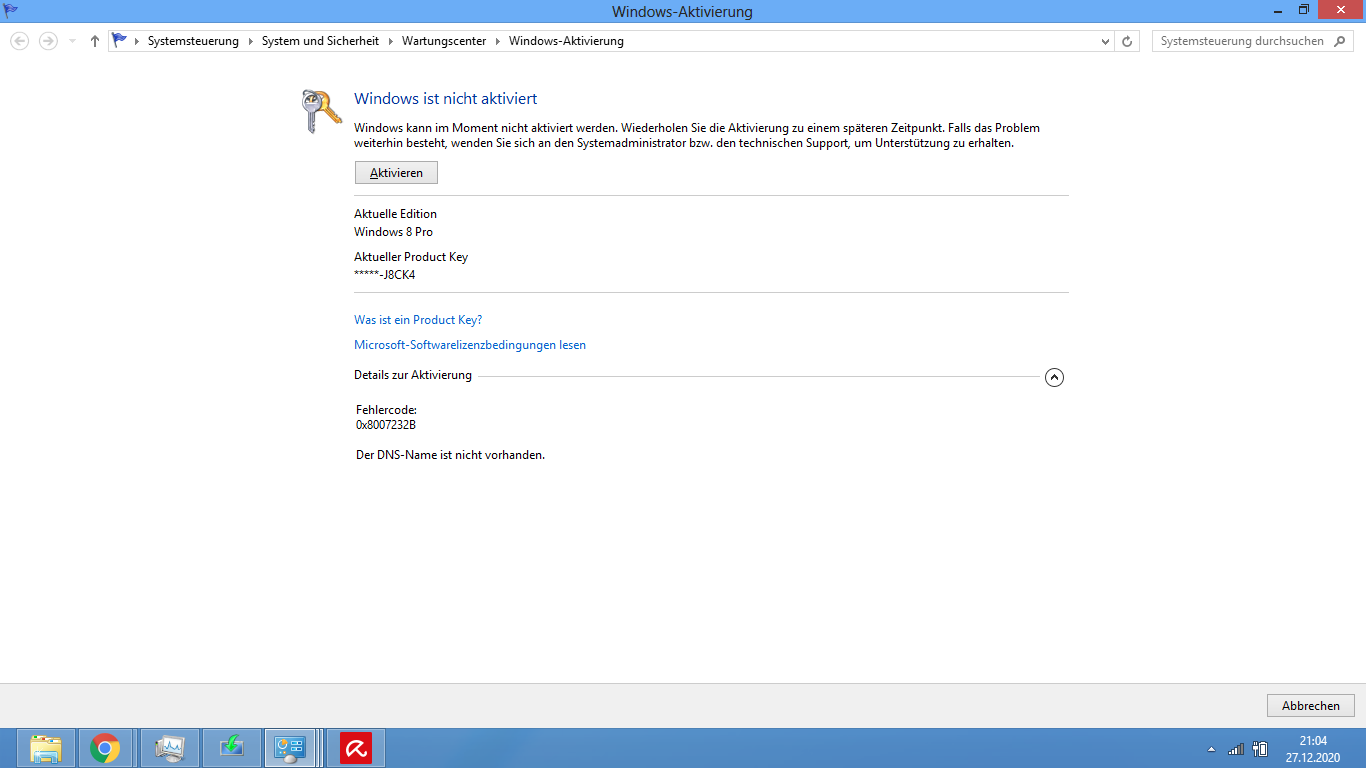
Task: Click the Action Center flag in the address bar
Action: 120,40
